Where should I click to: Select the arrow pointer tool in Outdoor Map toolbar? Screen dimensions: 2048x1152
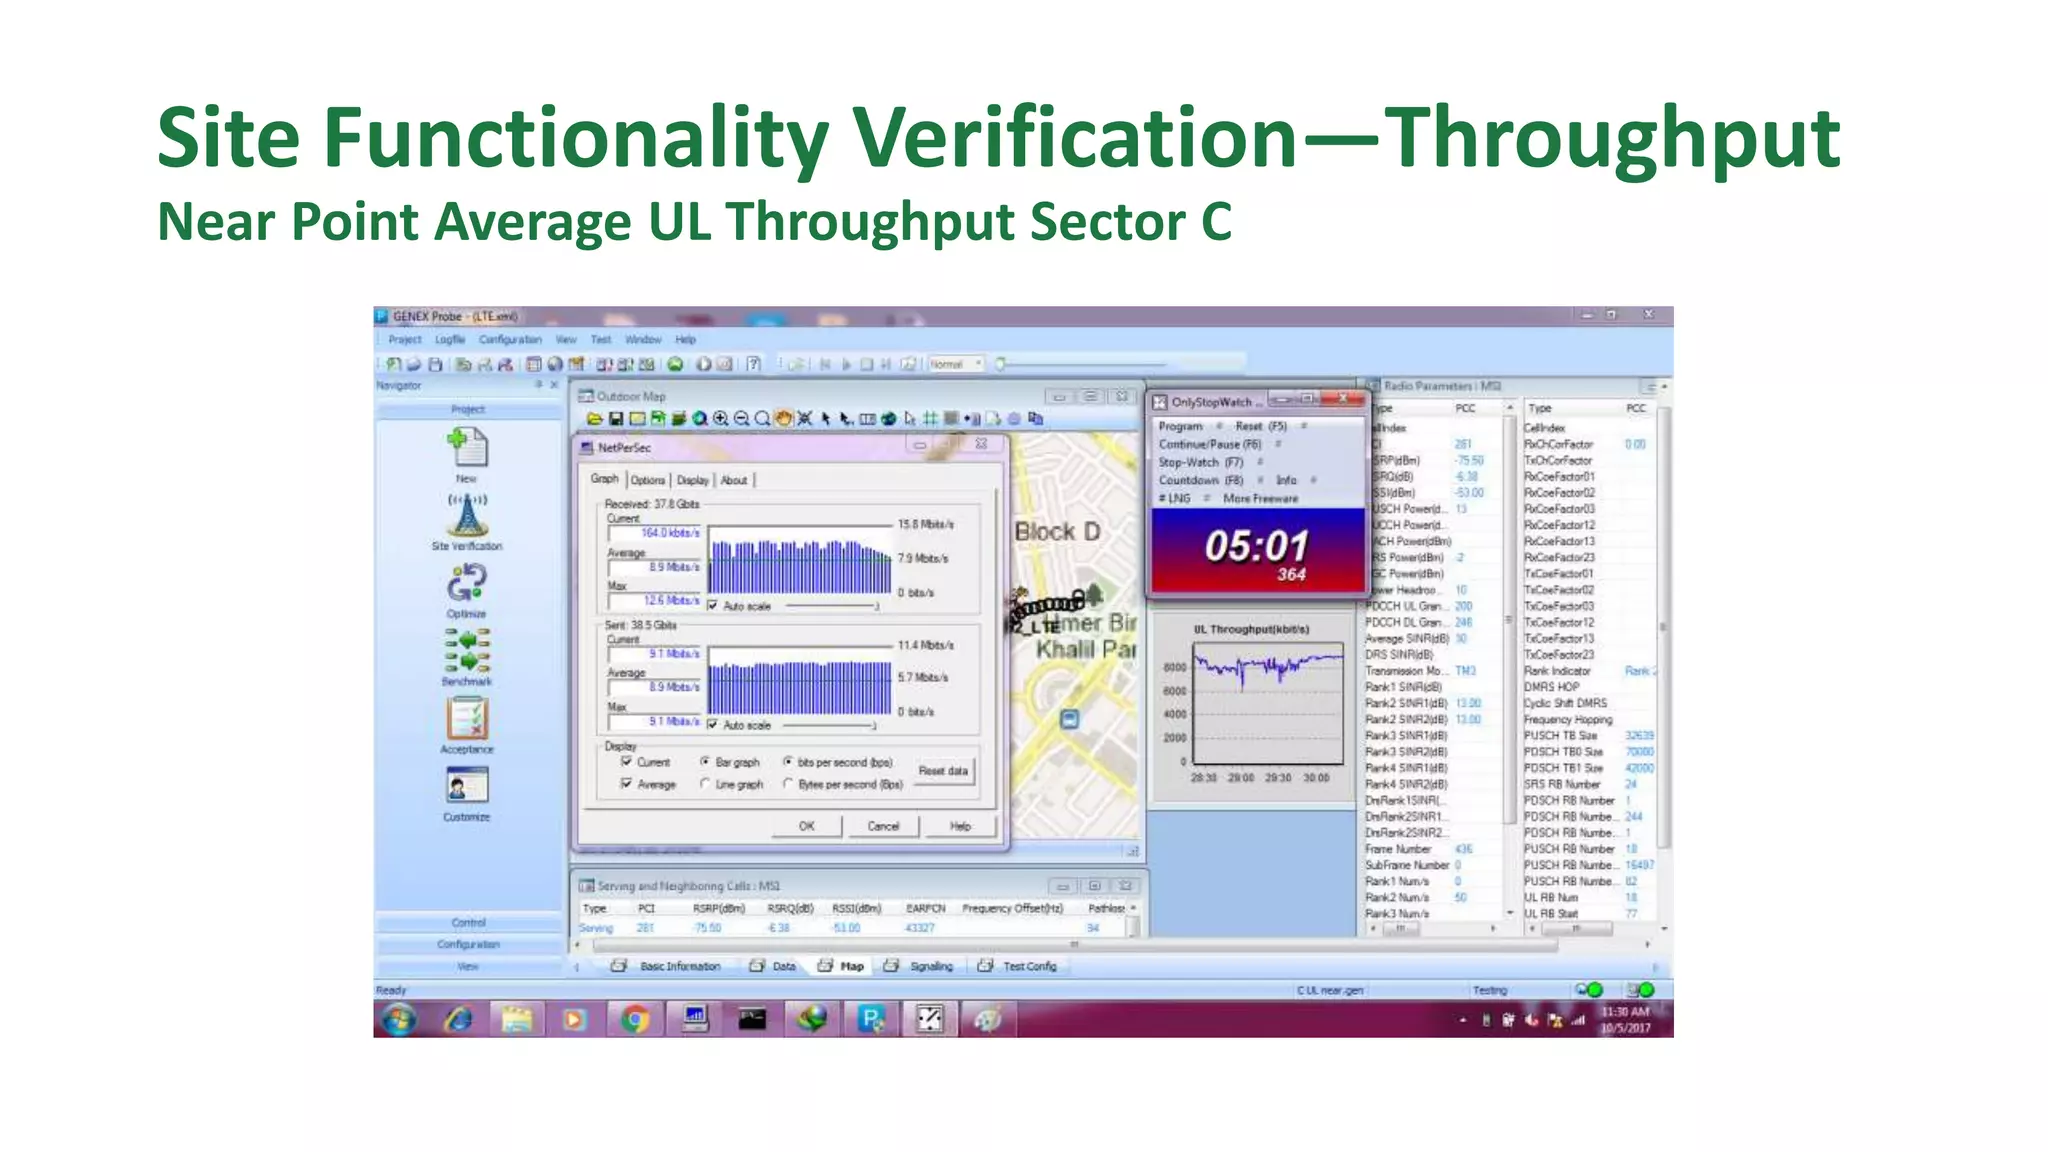coord(826,418)
